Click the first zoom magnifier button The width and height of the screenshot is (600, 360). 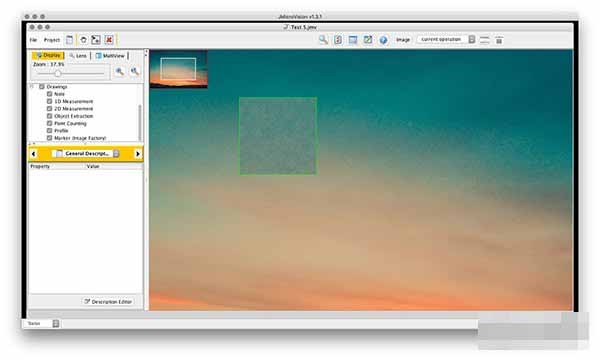pos(120,72)
